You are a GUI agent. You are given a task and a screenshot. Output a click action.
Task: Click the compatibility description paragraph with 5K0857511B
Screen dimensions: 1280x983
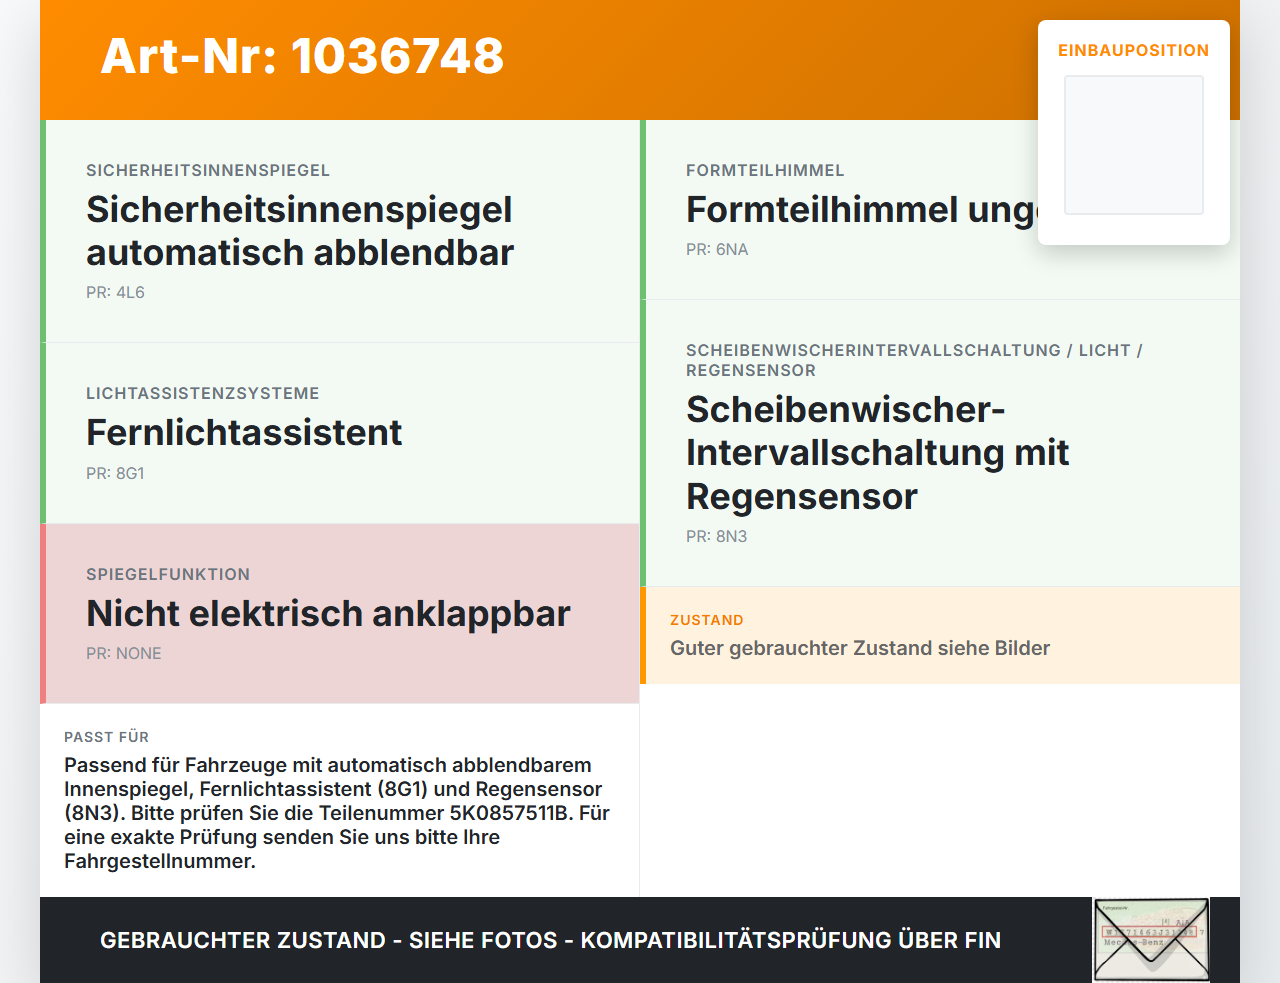coord(337,813)
